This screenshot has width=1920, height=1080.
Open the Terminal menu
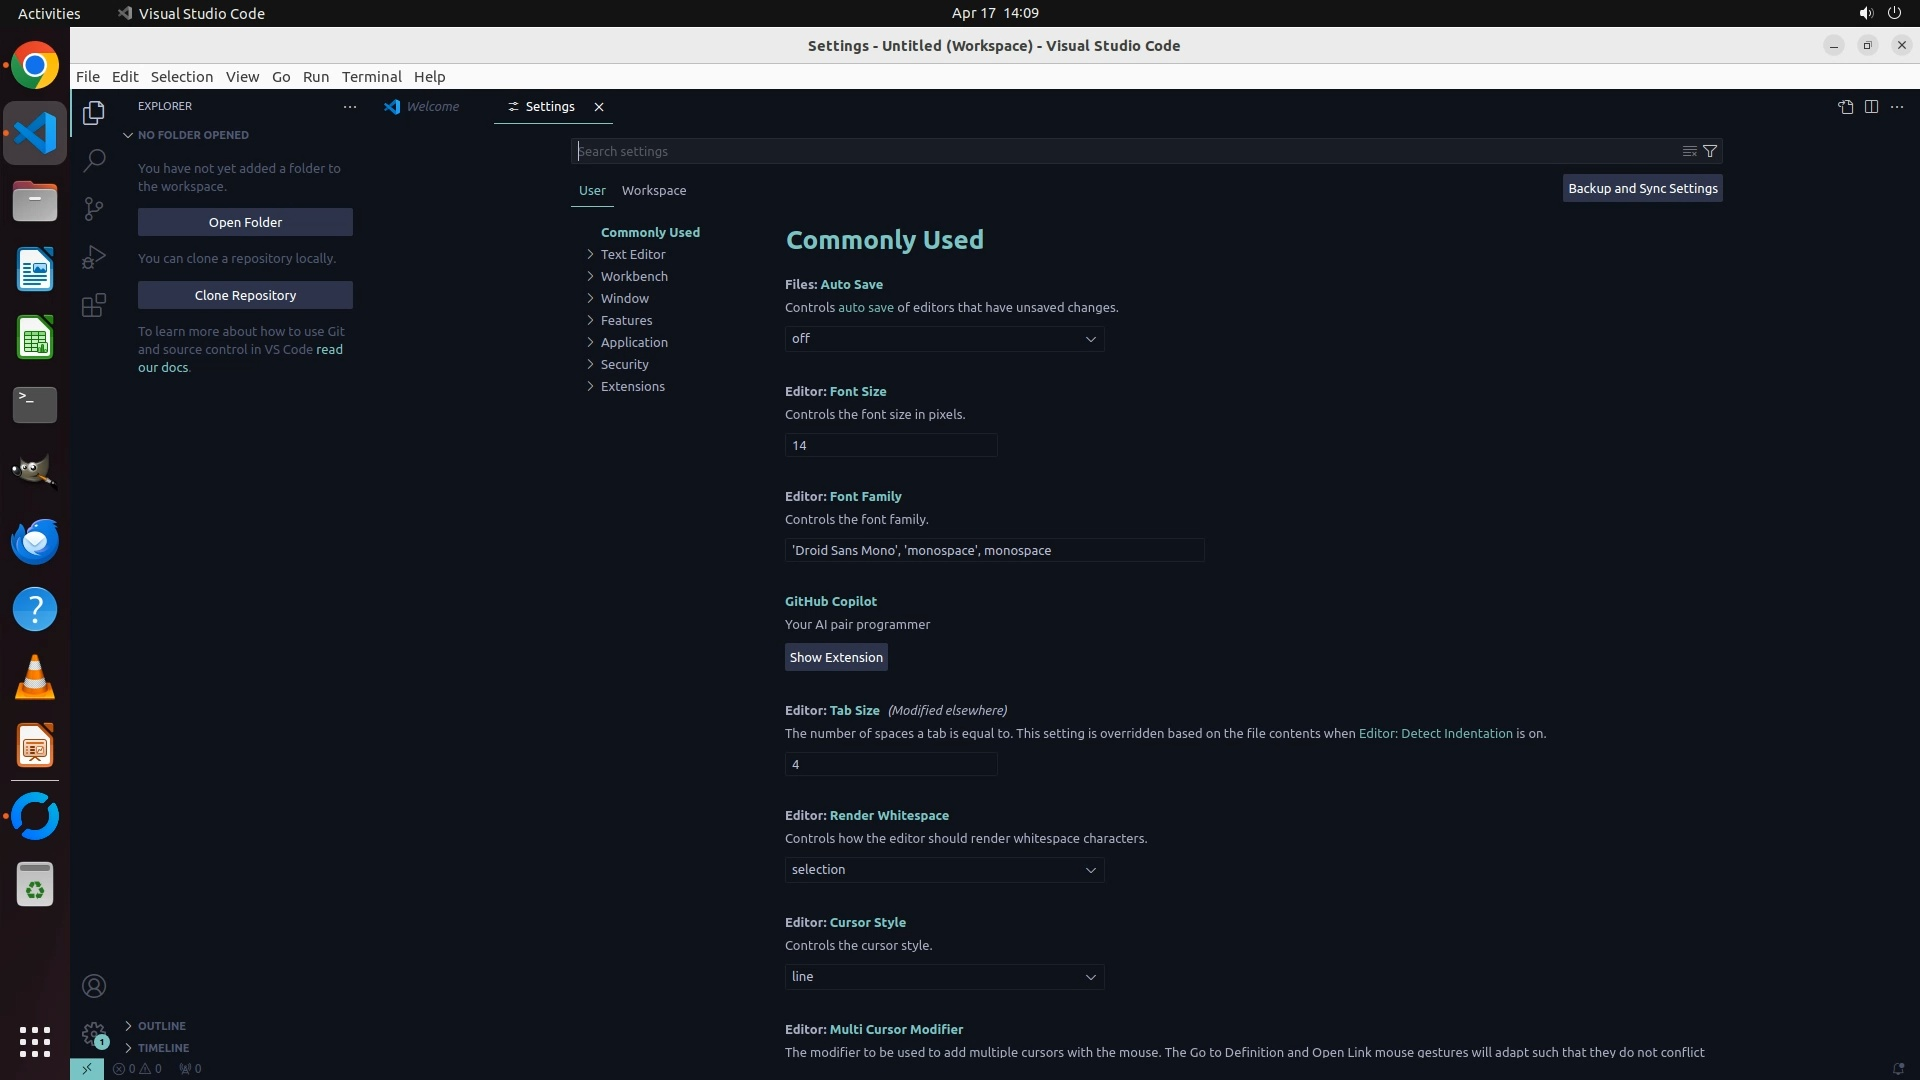tap(371, 77)
